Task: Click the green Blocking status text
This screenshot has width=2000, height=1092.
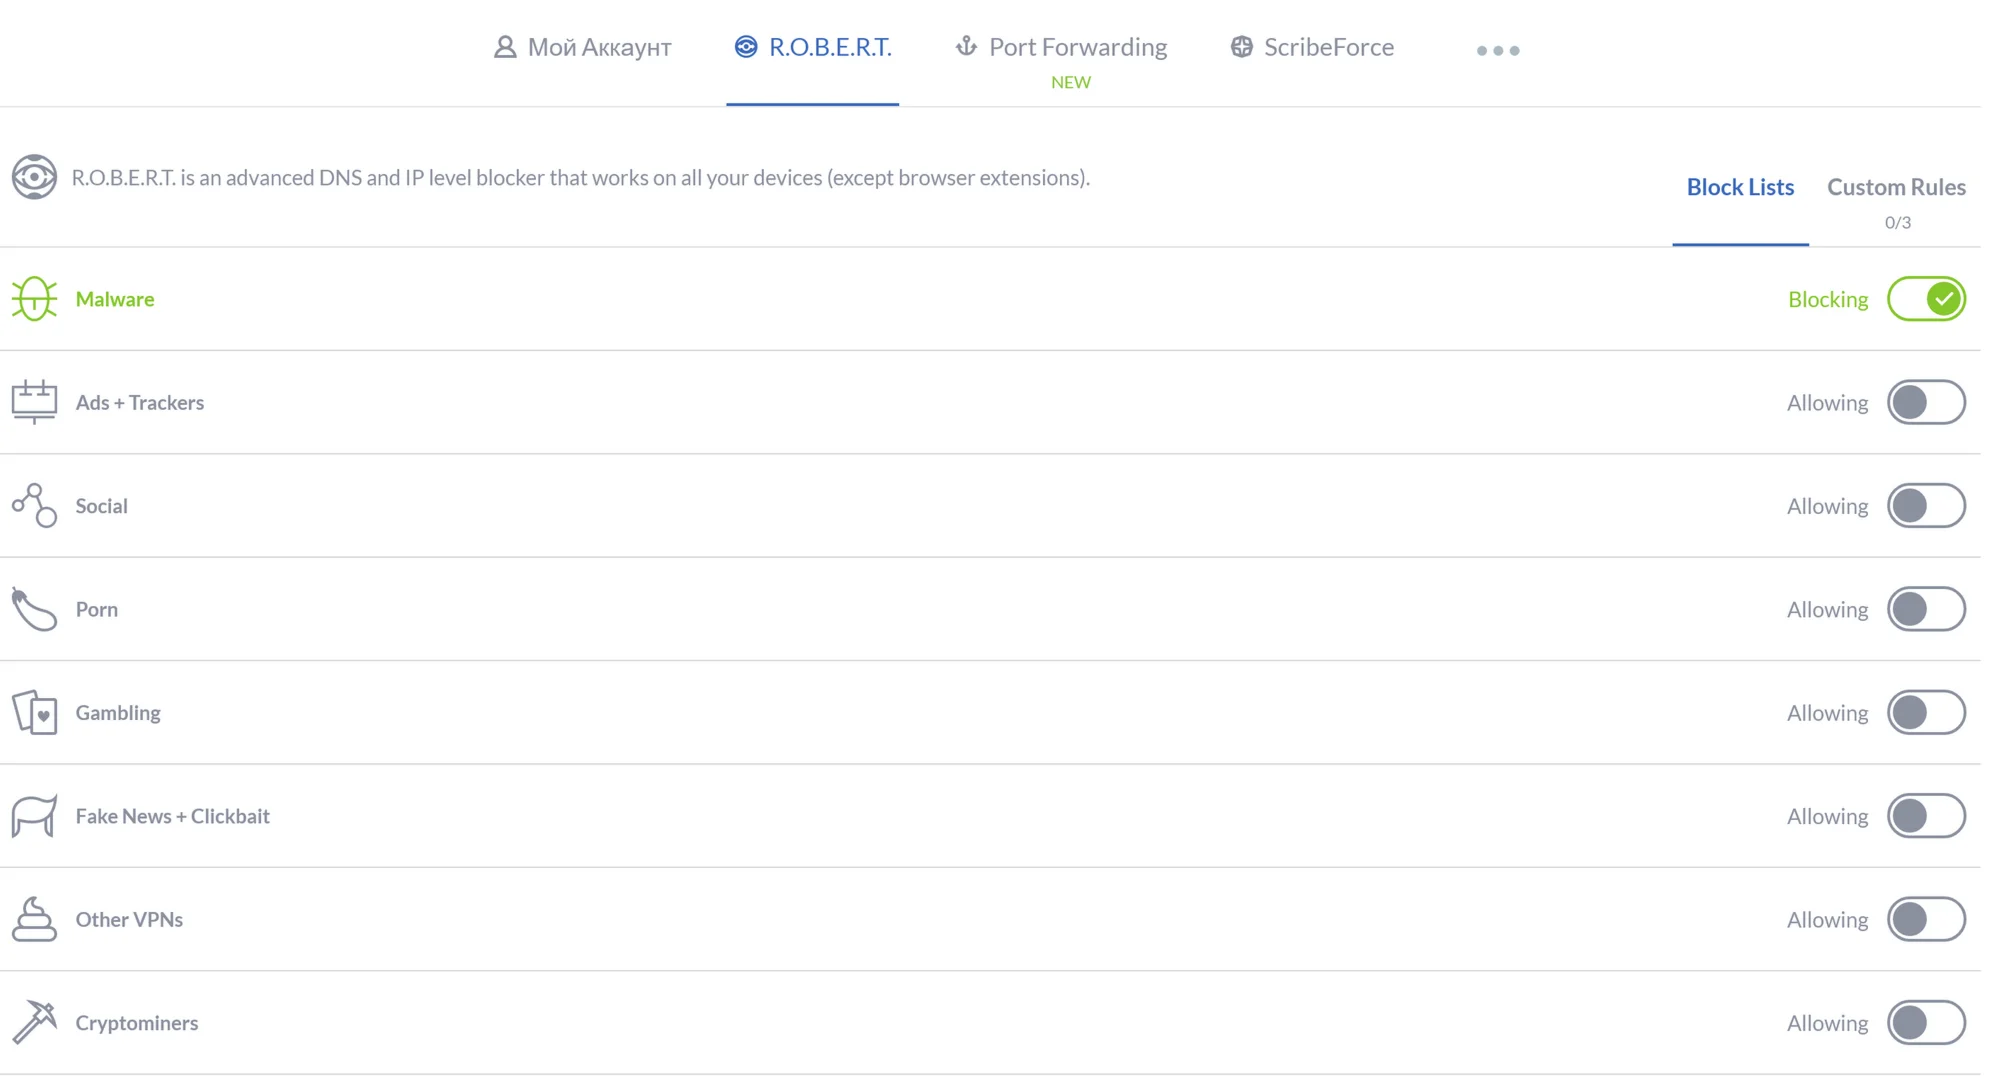Action: (x=1828, y=299)
